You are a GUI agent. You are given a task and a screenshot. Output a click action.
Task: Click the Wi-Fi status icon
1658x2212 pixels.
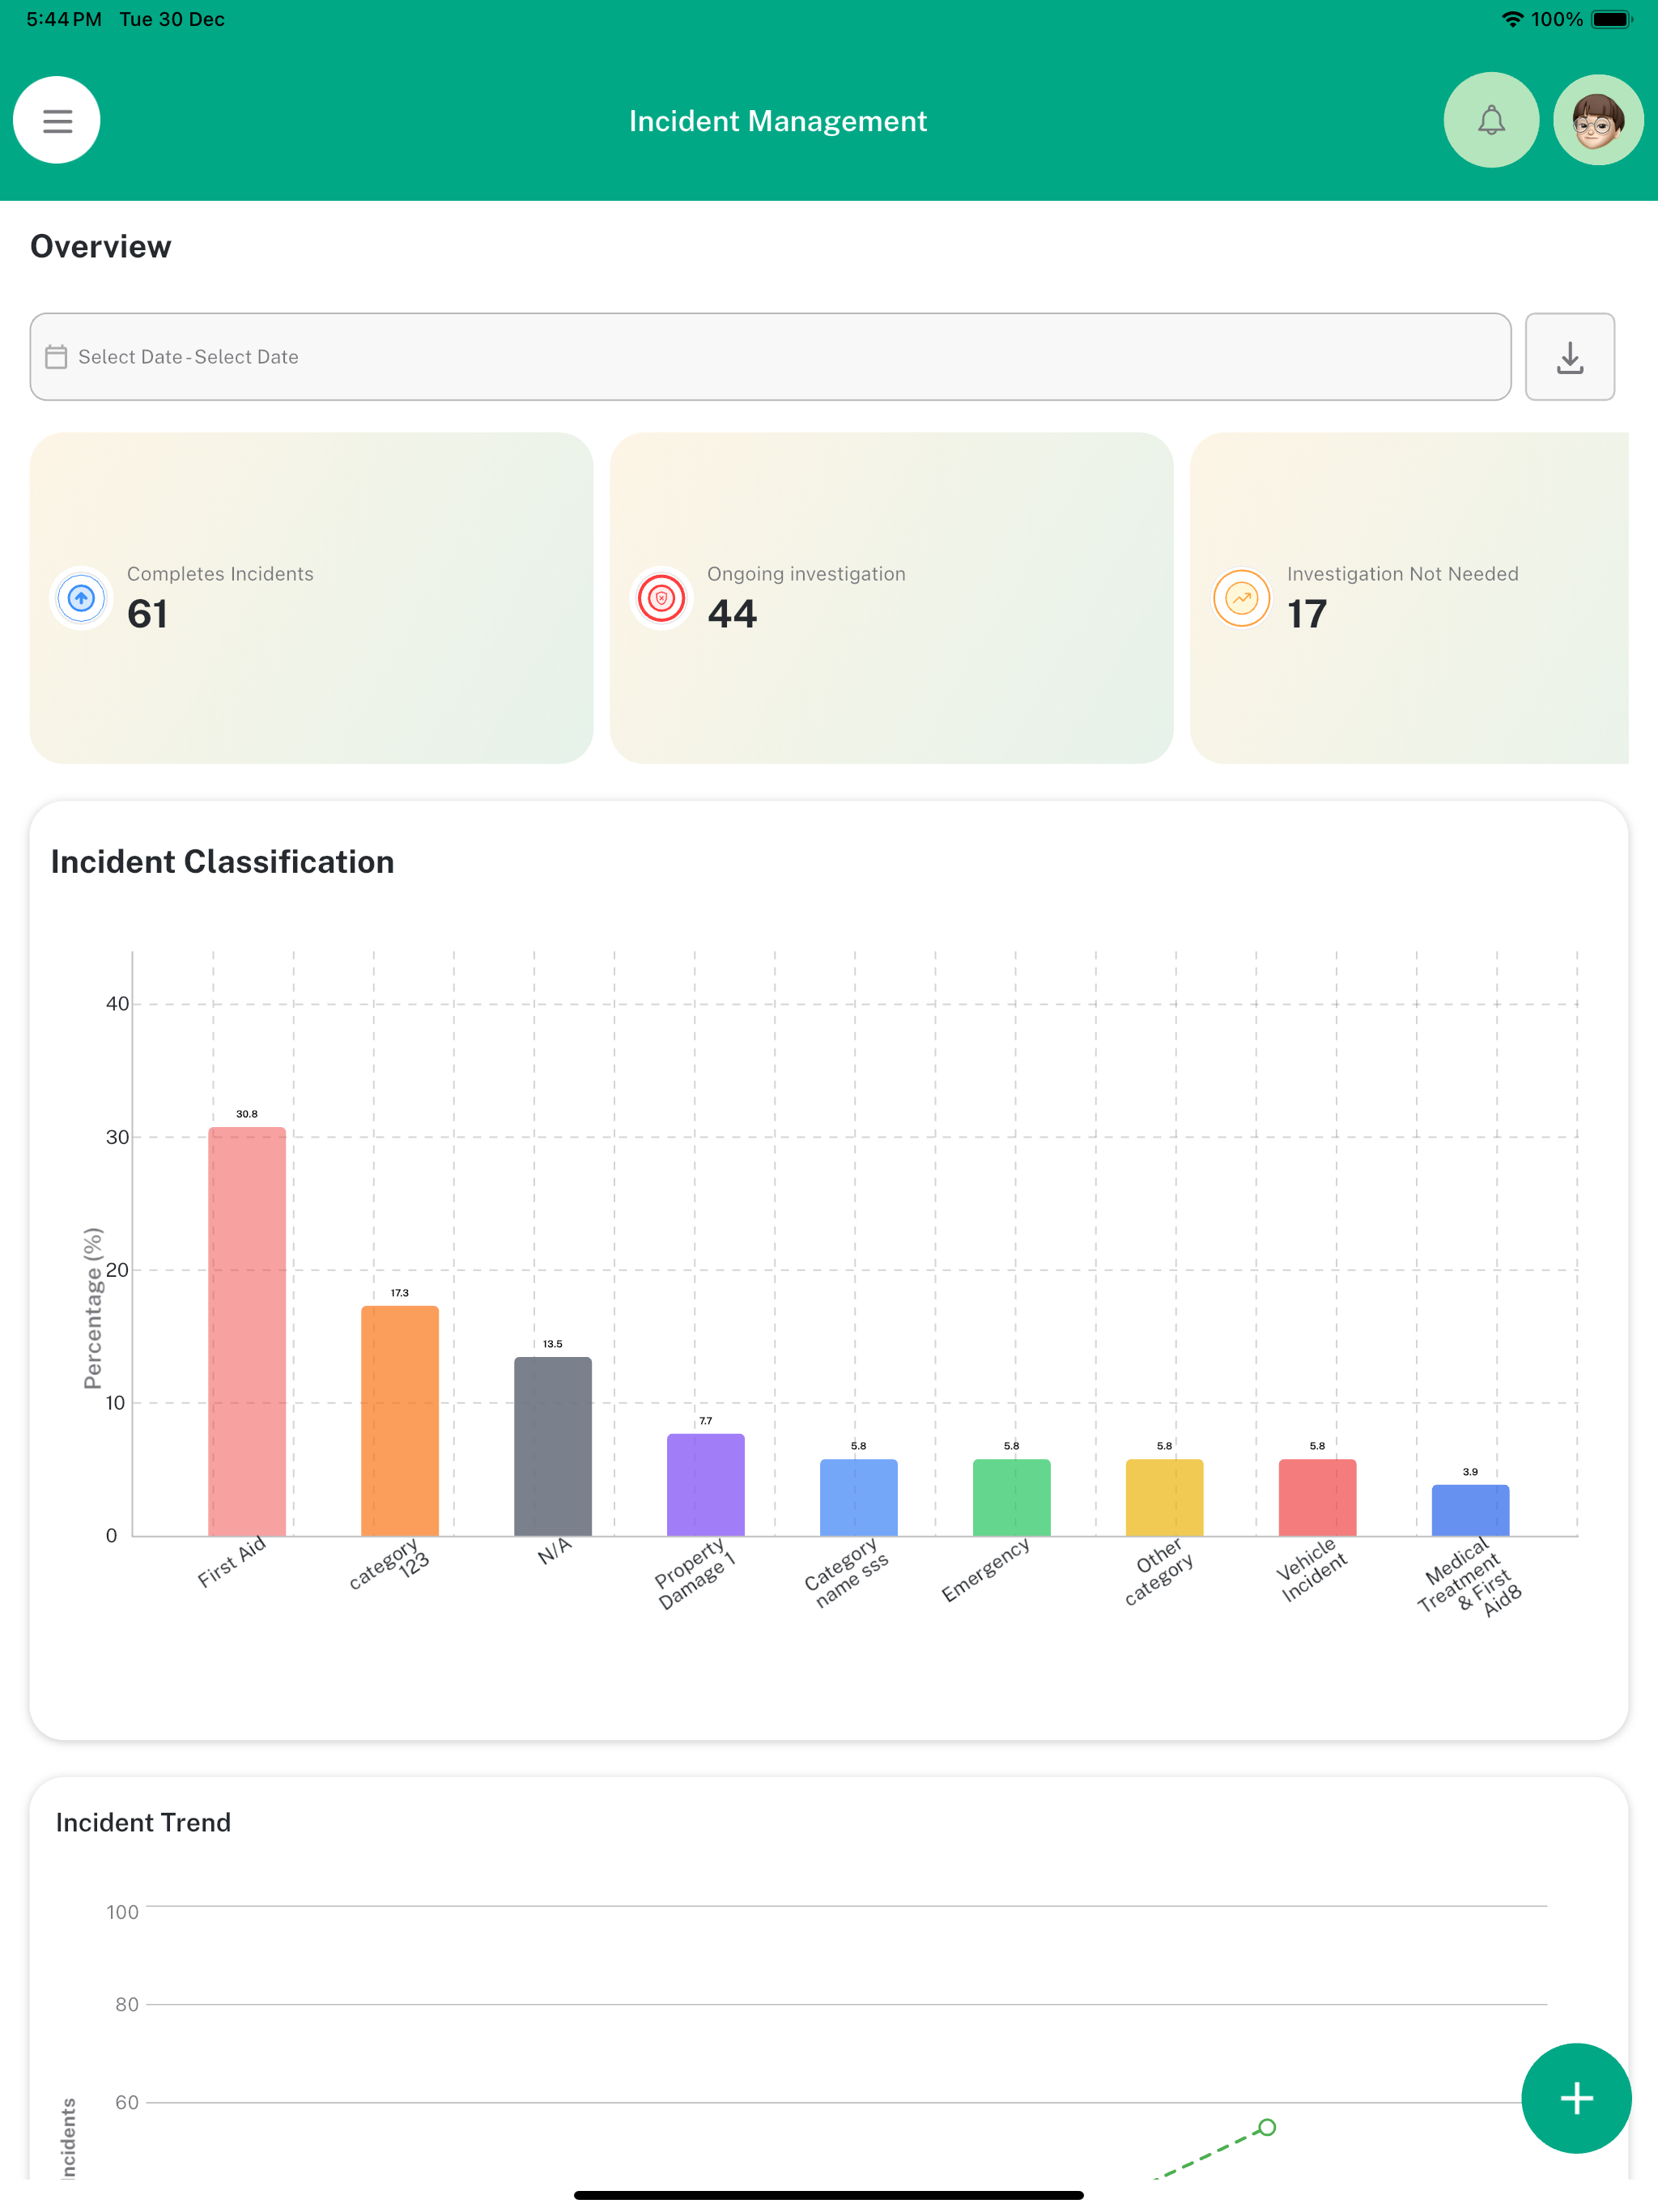pyautogui.click(x=1512, y=19)
